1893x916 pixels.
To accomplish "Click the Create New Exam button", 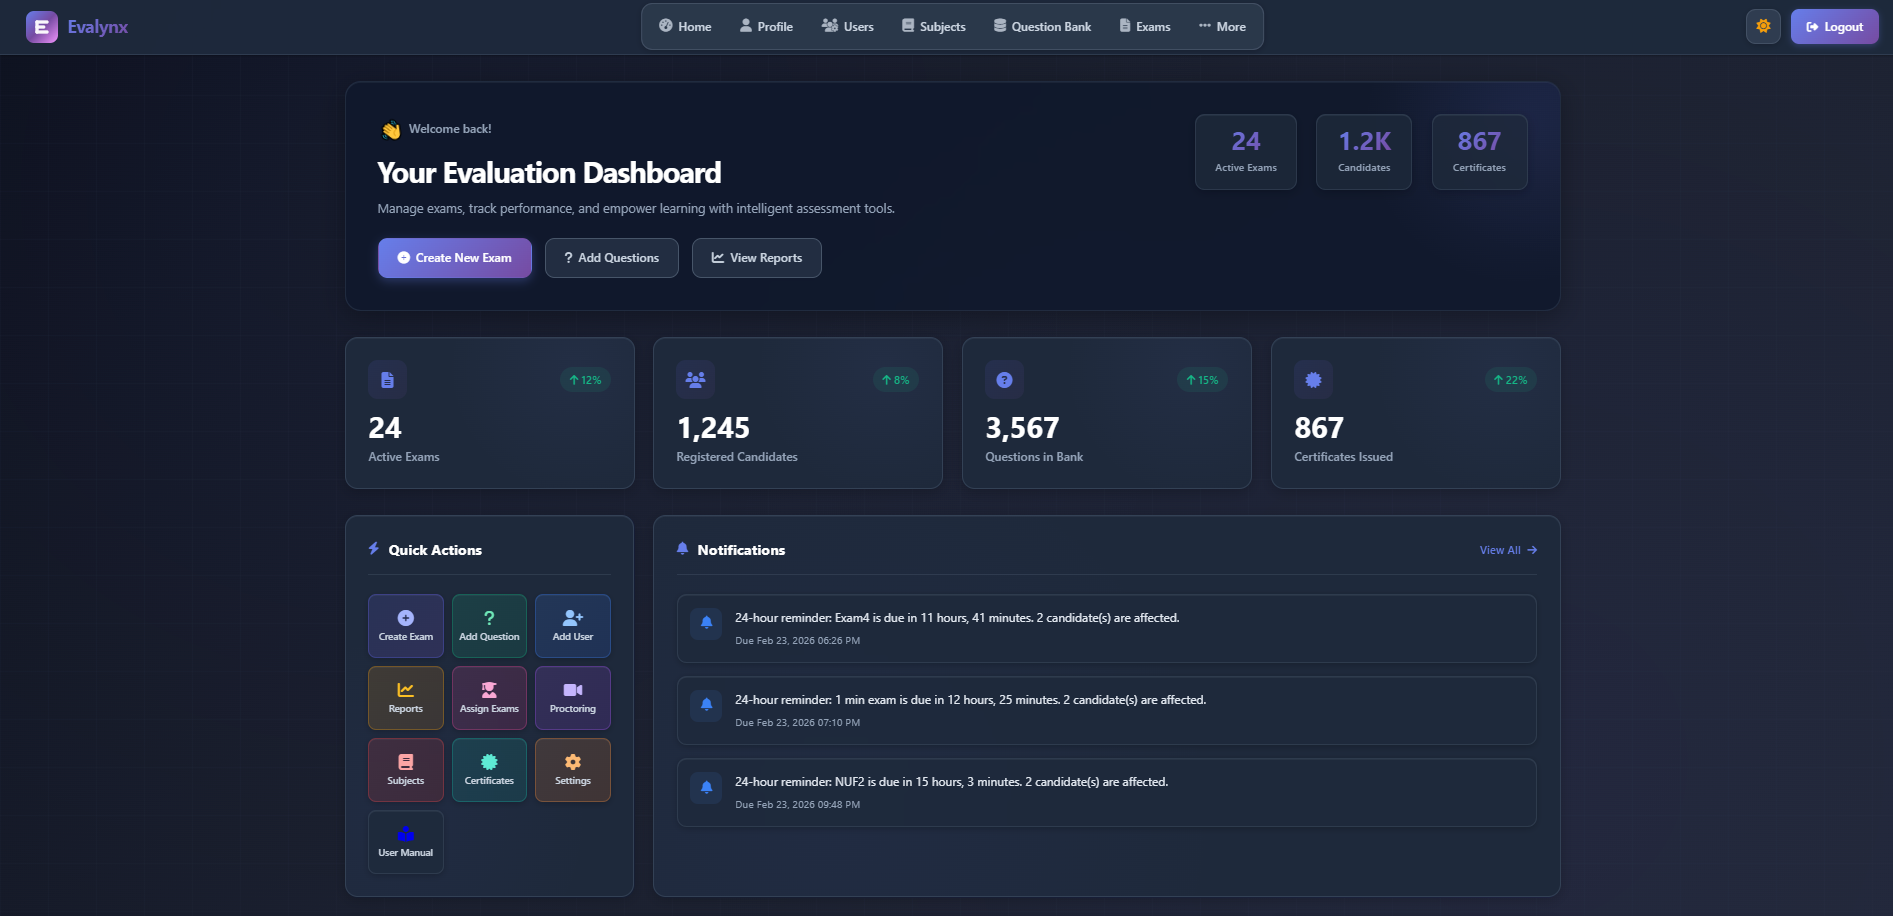I will (x=455, y=258).
